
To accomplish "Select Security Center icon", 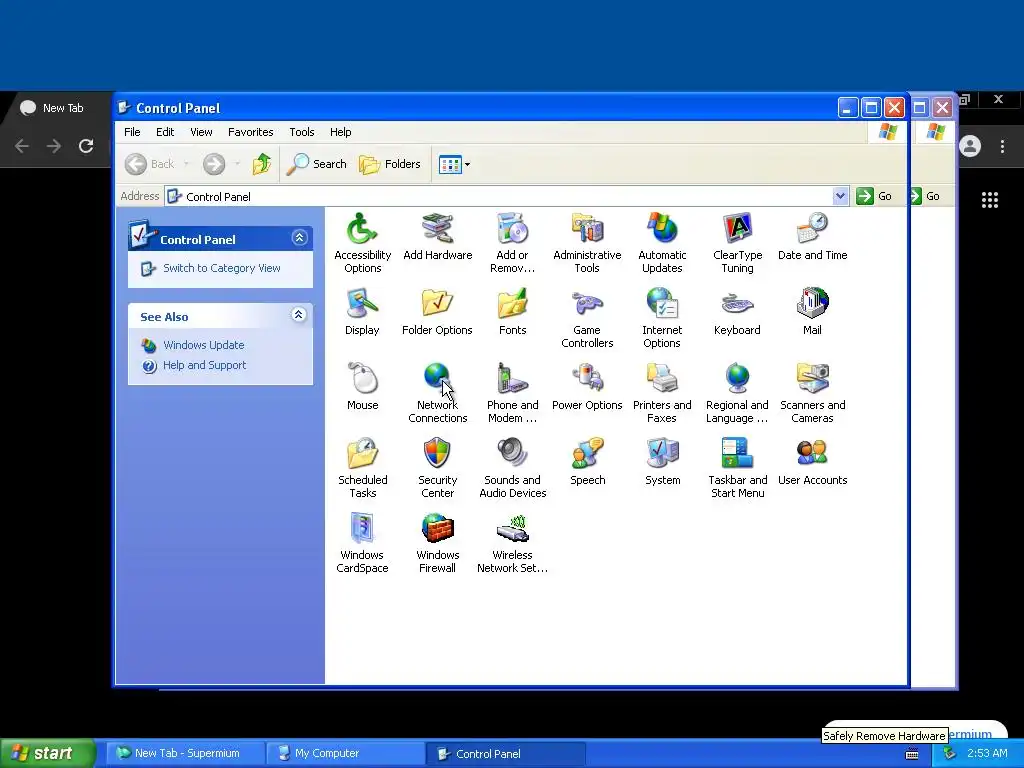I will [x=438, y=468].
